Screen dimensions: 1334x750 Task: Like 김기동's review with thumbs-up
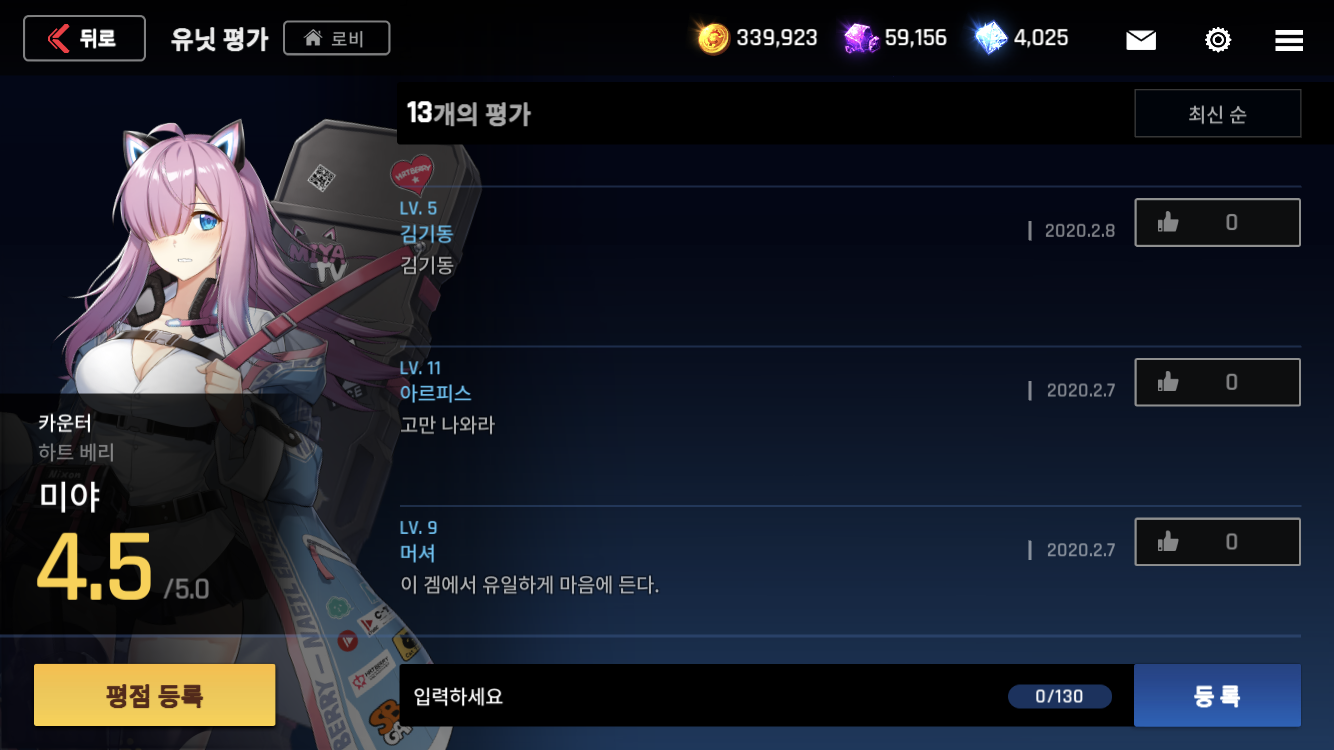[x=1217, y=222]
